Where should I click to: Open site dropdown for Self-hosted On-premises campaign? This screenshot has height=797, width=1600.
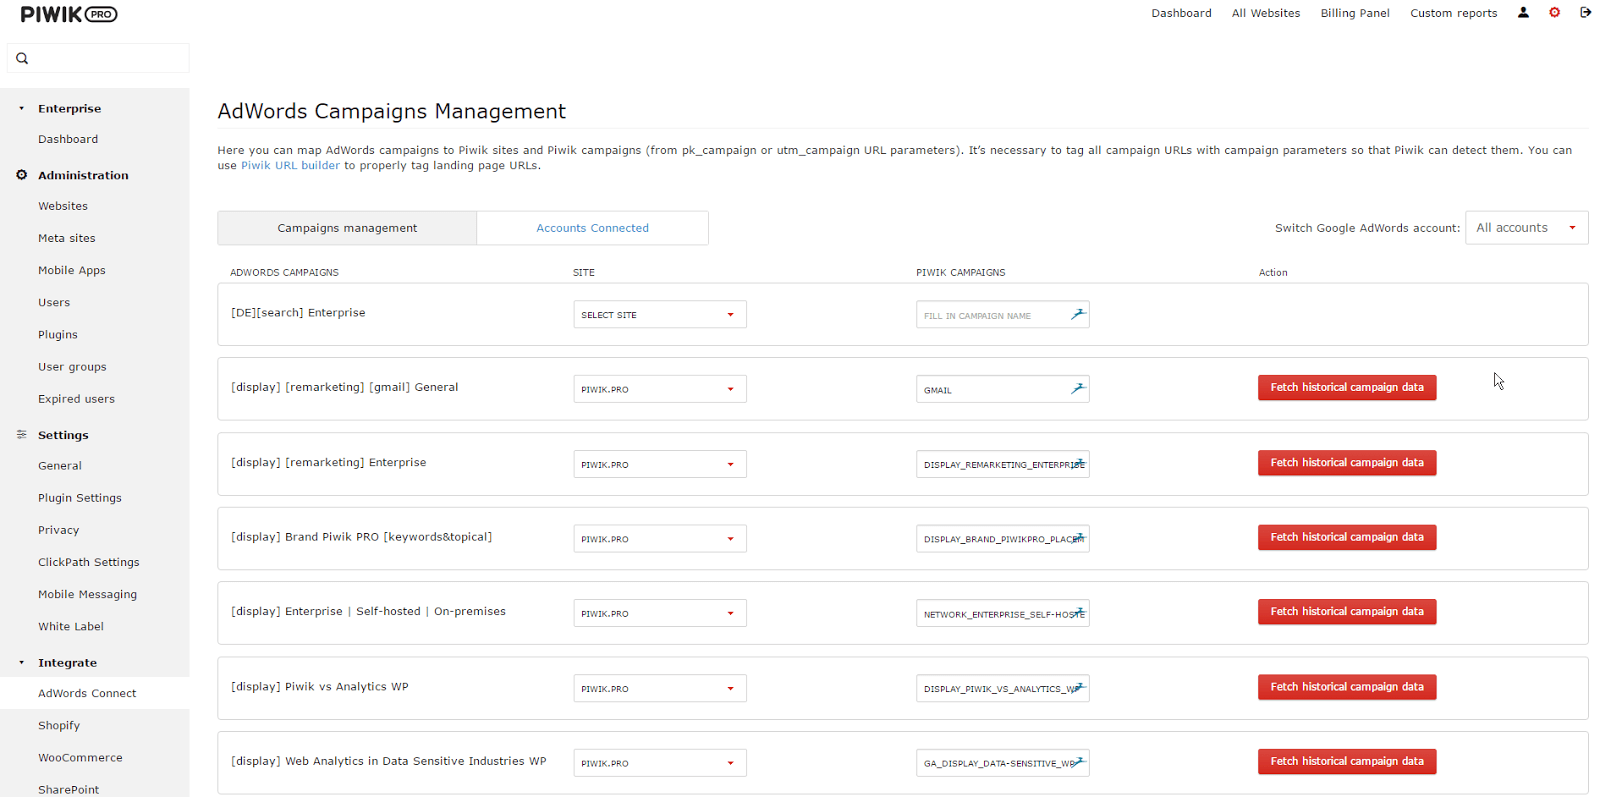coord(660,613)
